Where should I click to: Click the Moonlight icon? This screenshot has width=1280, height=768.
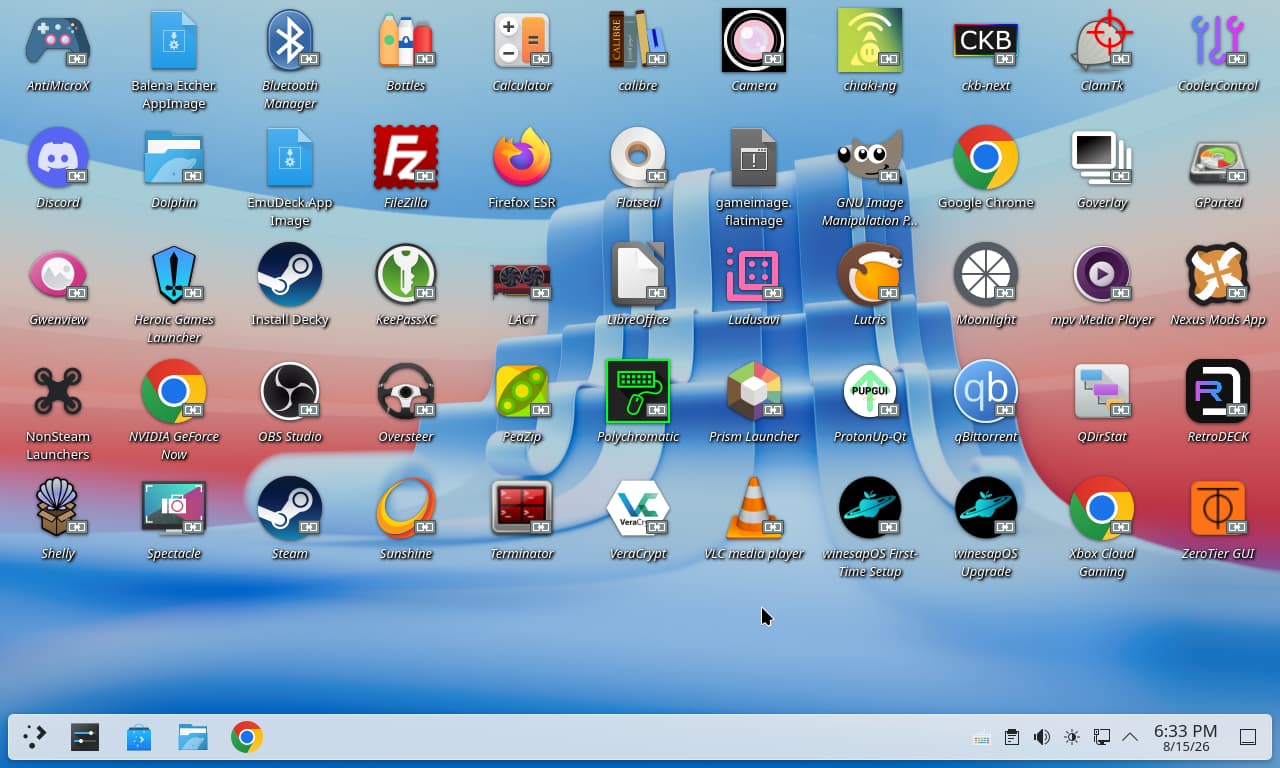(986, 275)
